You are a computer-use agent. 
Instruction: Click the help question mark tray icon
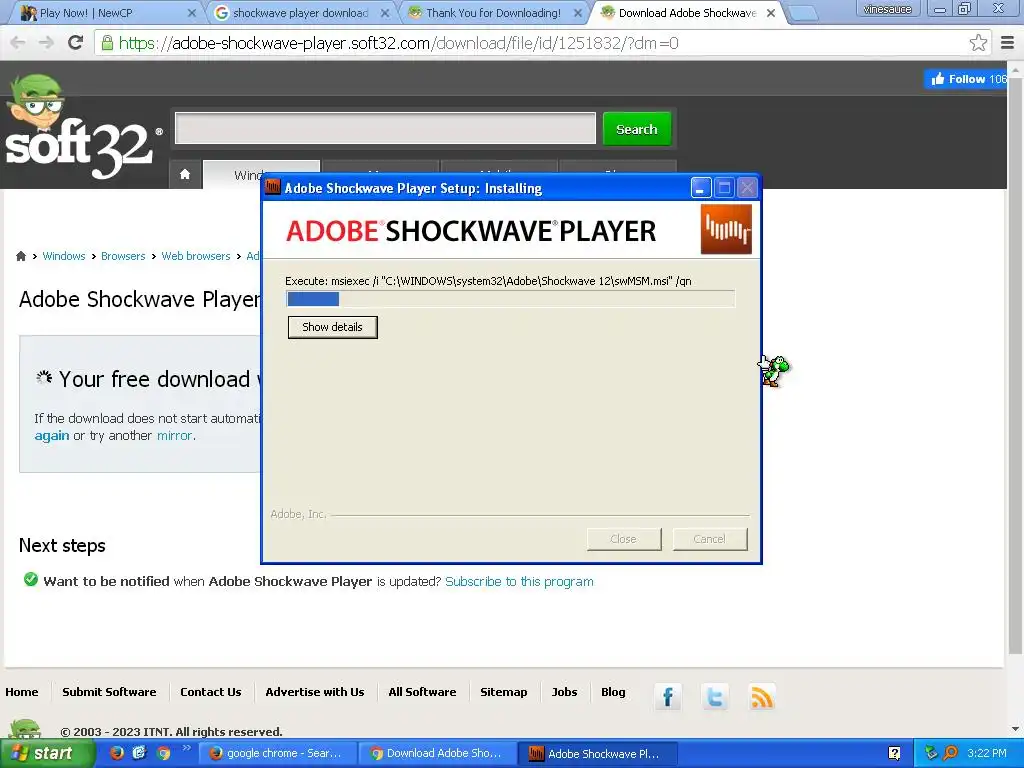894,753
